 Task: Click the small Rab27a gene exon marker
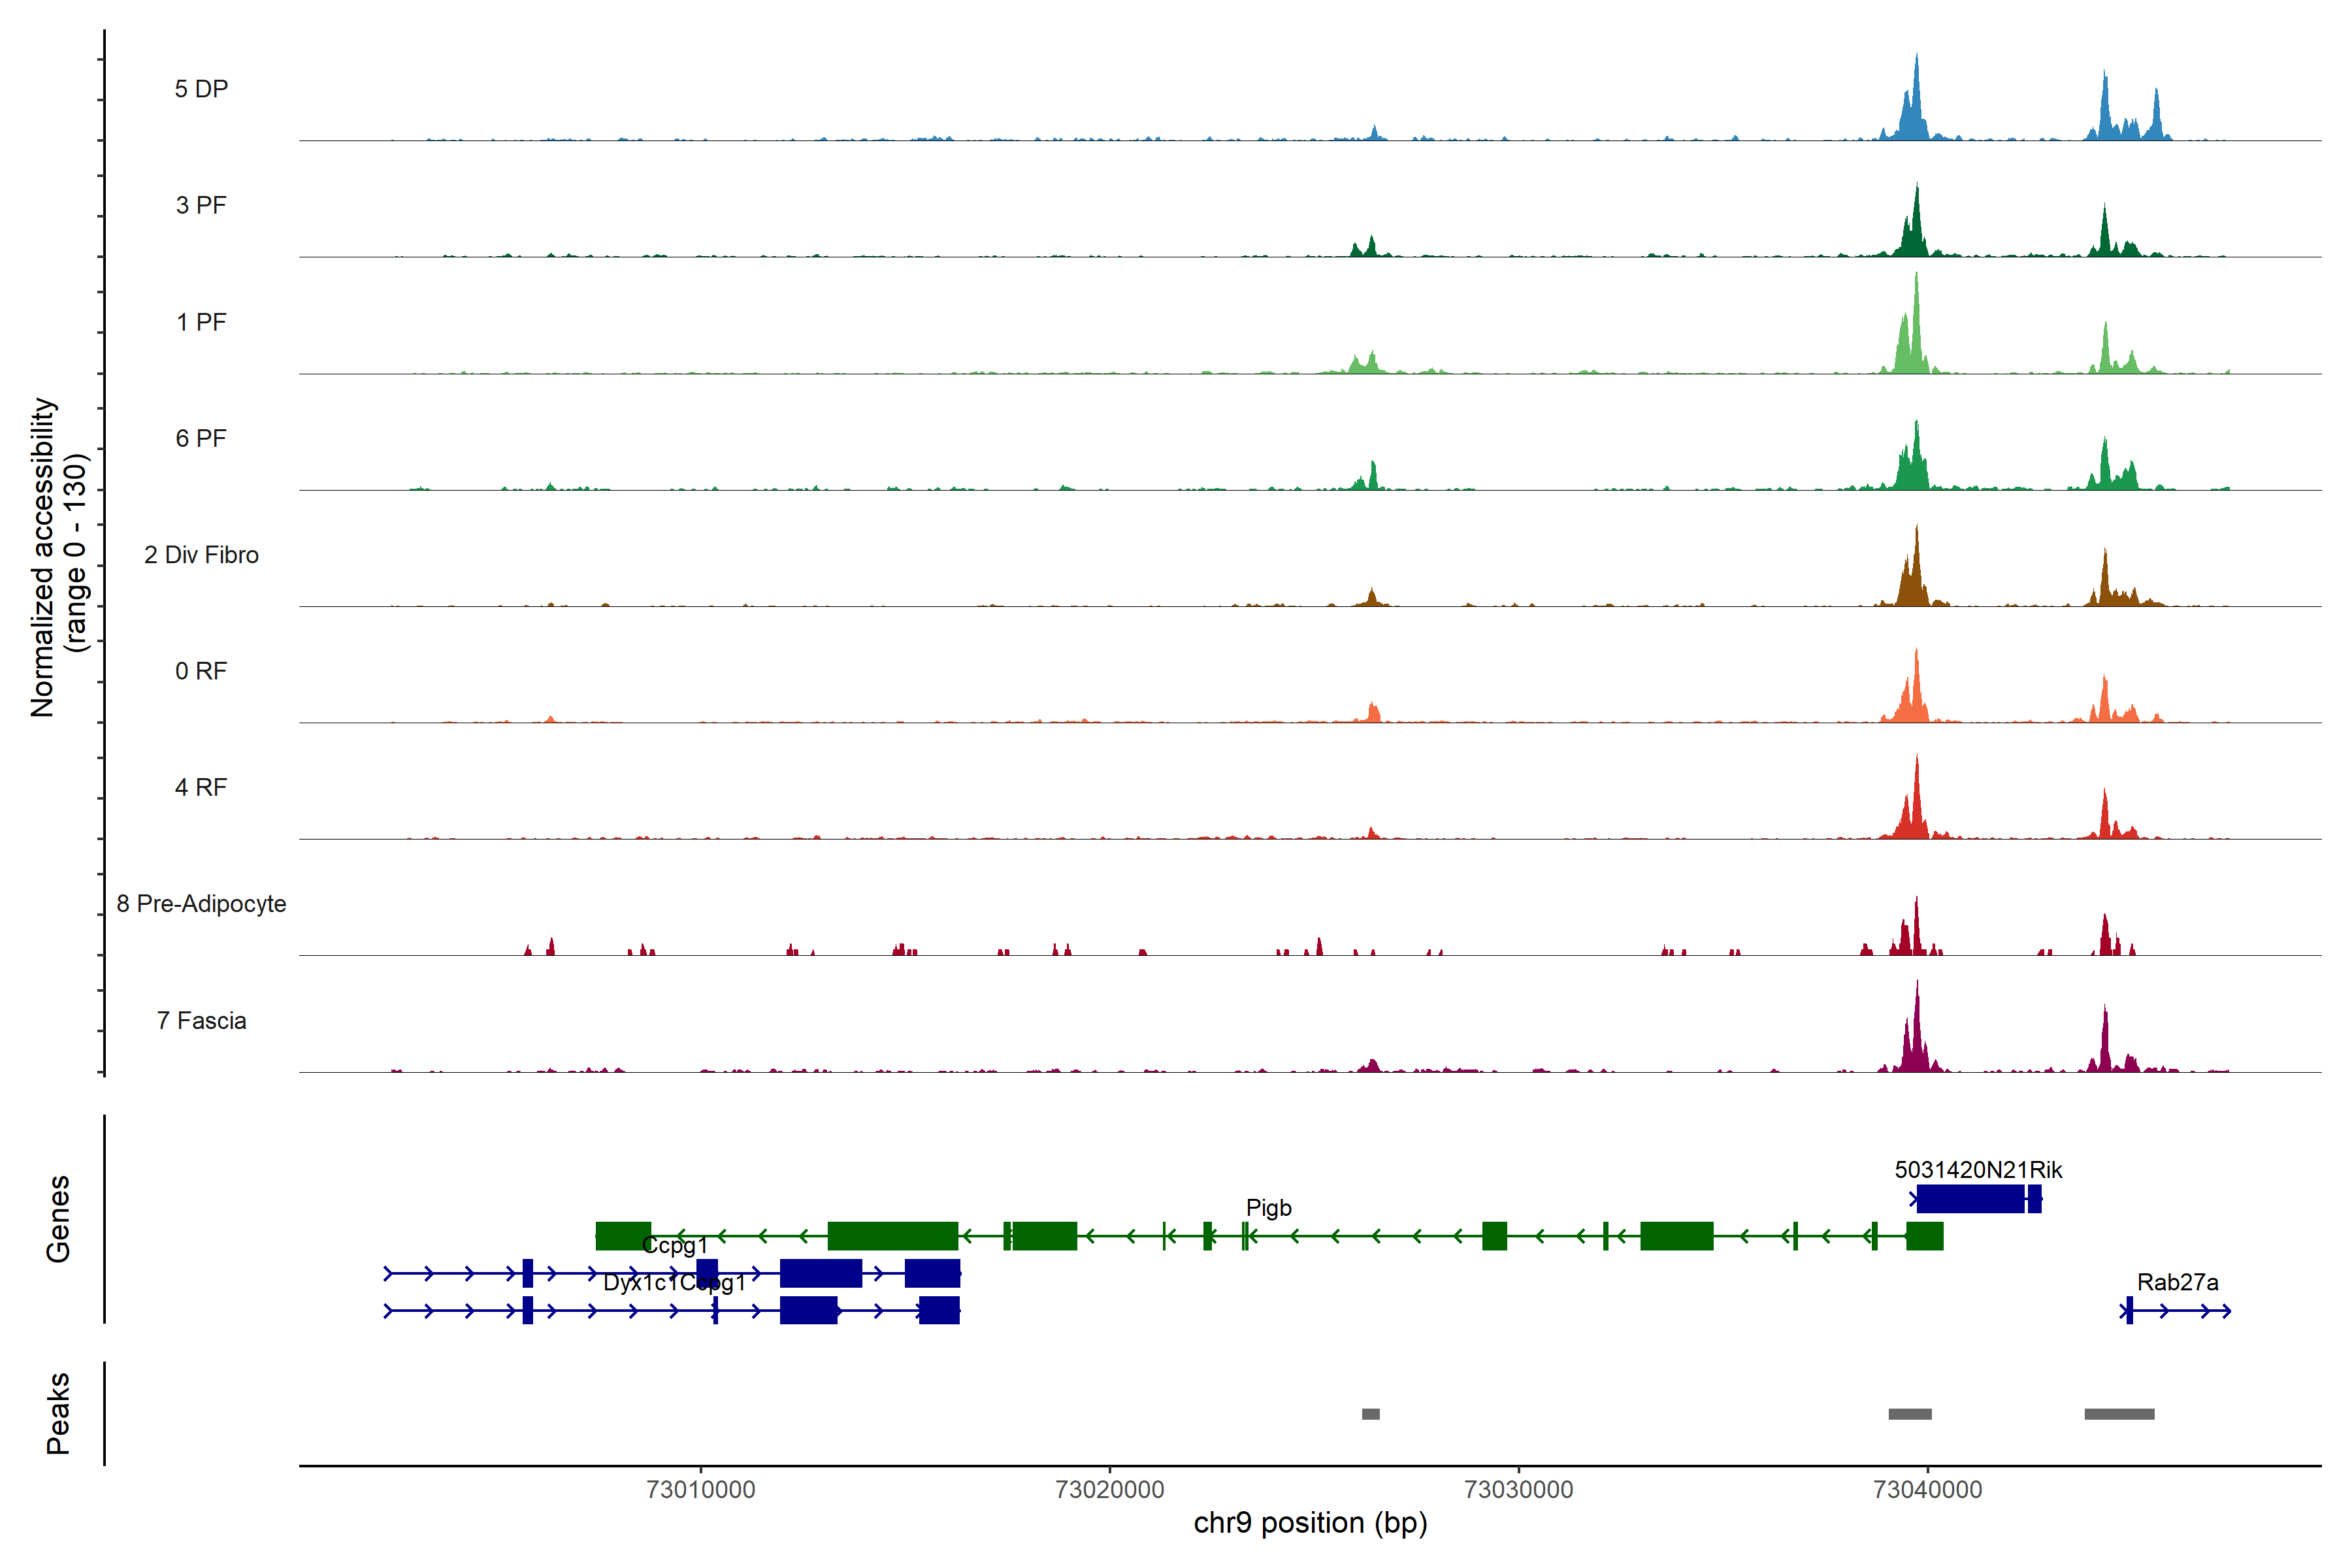[x=2129, y=1310]
